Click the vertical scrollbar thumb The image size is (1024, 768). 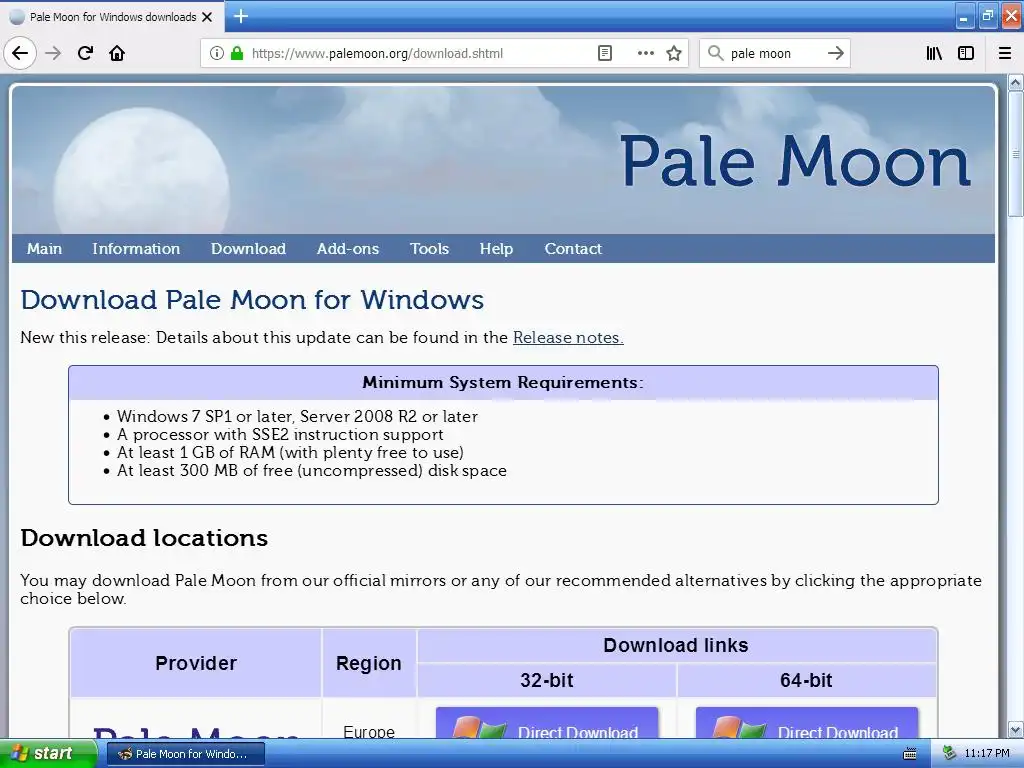[1015, 154]
